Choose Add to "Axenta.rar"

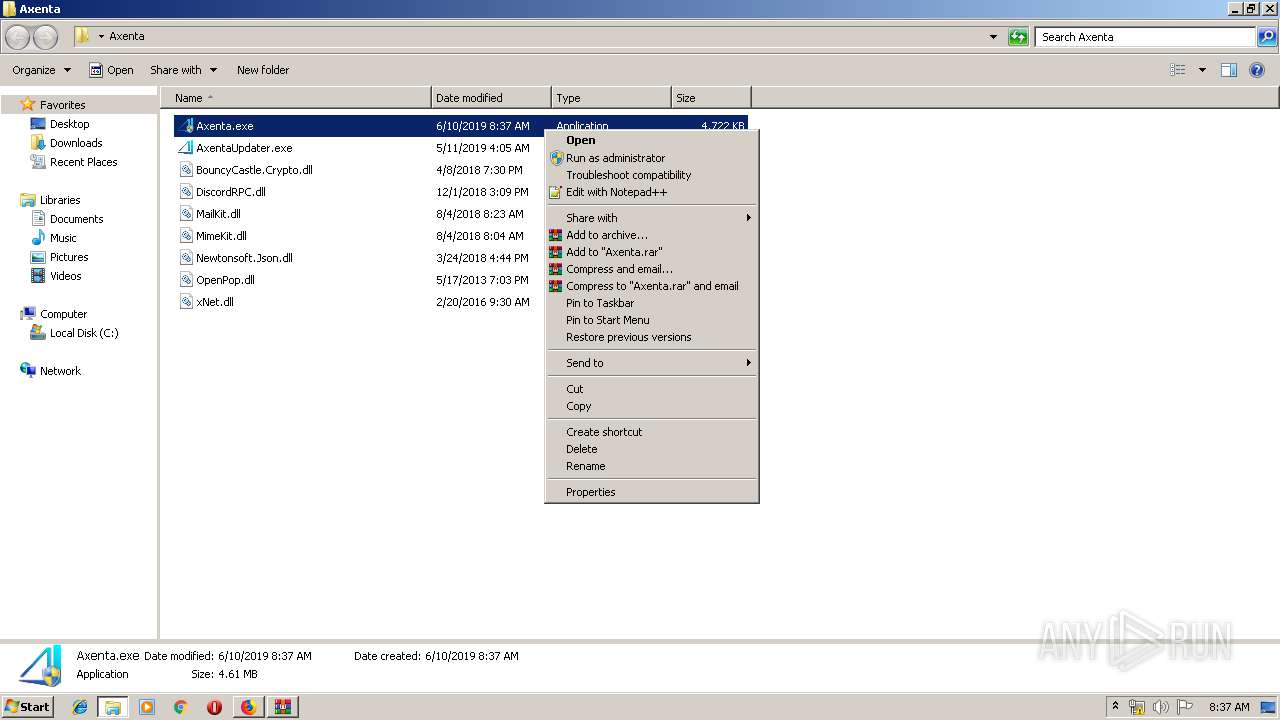point(652,252)
